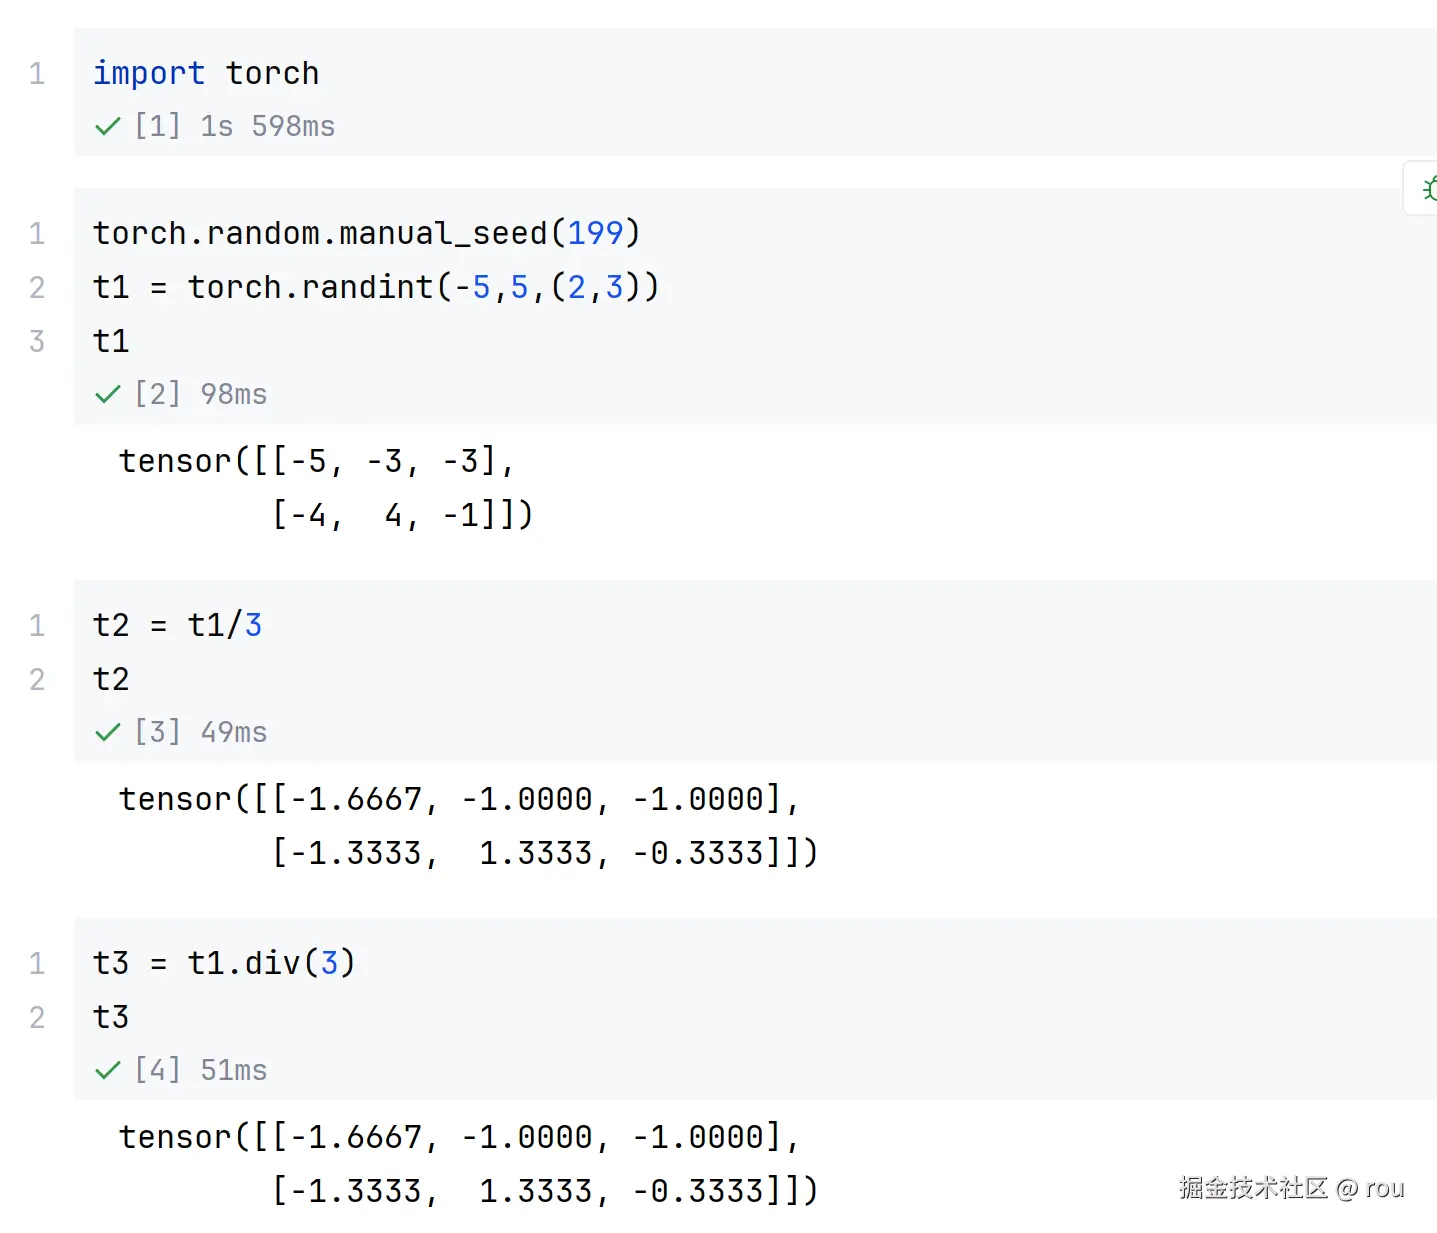The height and width of the screenshot is (1233, 1437).
Task: Click green checkmark next to [3] 49ms
Action: pos(107,733)
